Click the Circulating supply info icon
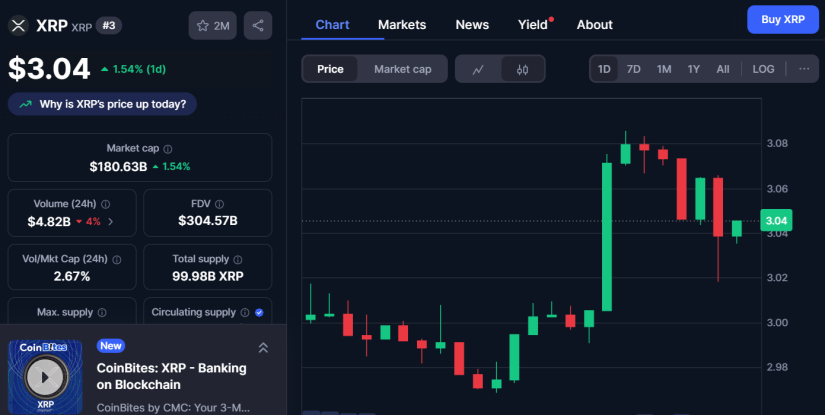Screen dimensions: 825x415 click(245, 312)
